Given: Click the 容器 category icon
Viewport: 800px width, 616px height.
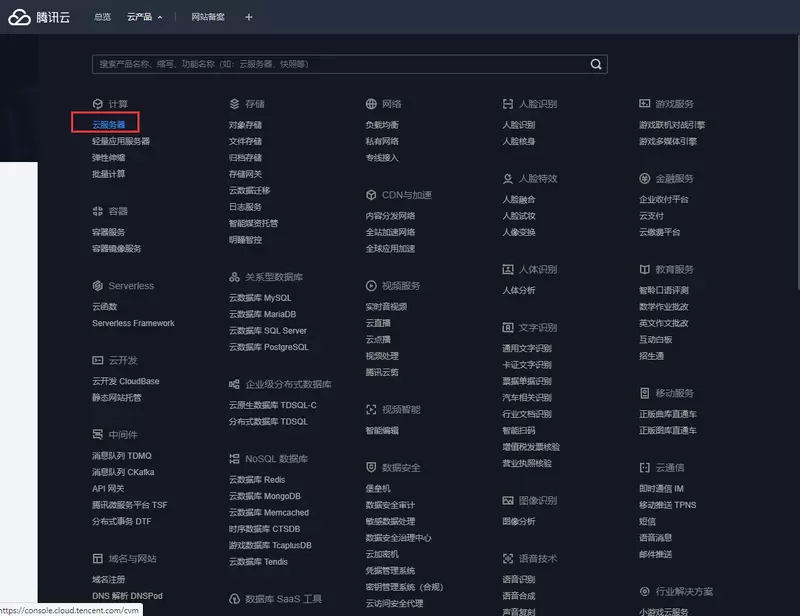Looking at the screenshot, I should coord(97,211).
